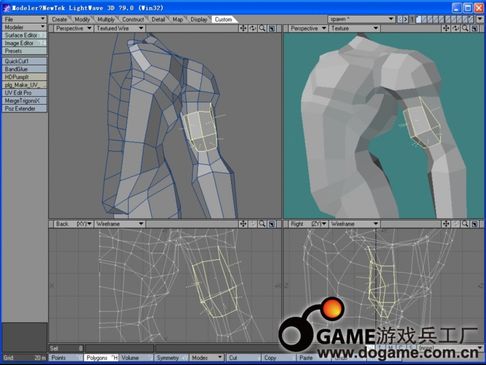Run the HDPumpIt plugin

(24, 77)
